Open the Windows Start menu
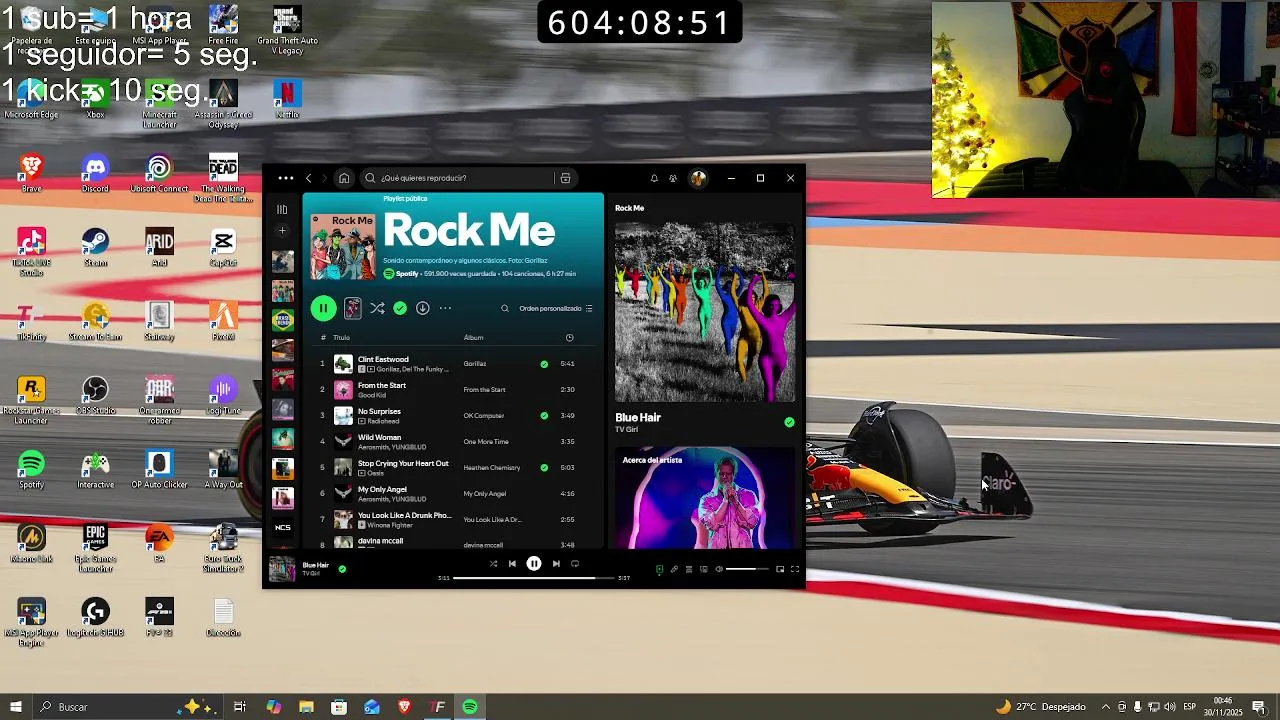 pos(16,707)
